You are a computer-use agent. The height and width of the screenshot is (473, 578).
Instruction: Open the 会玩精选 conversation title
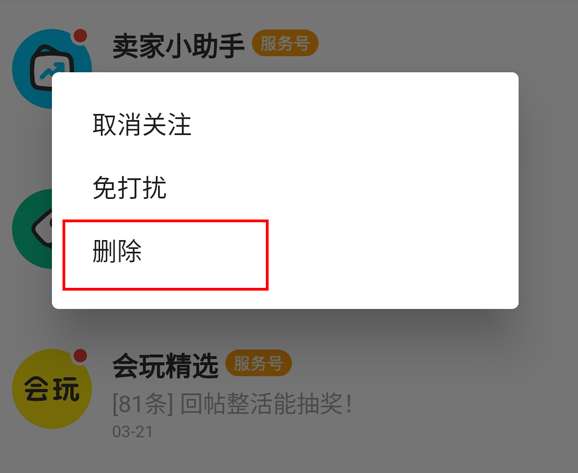point(166,366)
